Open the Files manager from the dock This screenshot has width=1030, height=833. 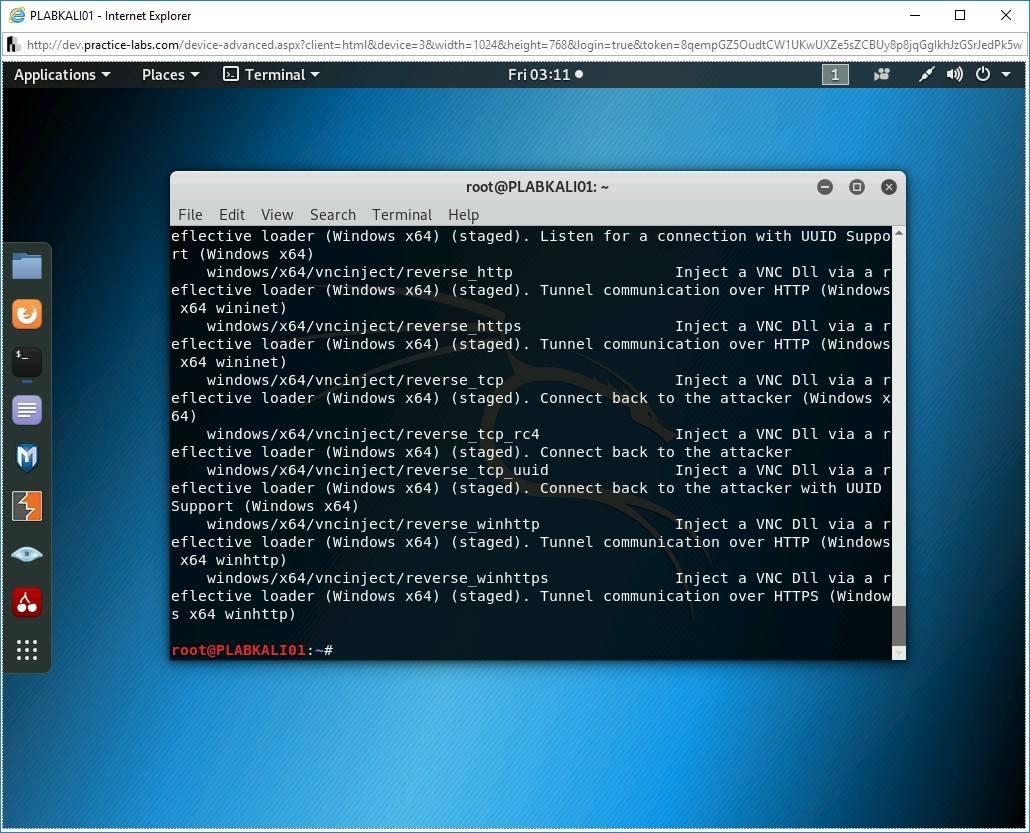27,266
